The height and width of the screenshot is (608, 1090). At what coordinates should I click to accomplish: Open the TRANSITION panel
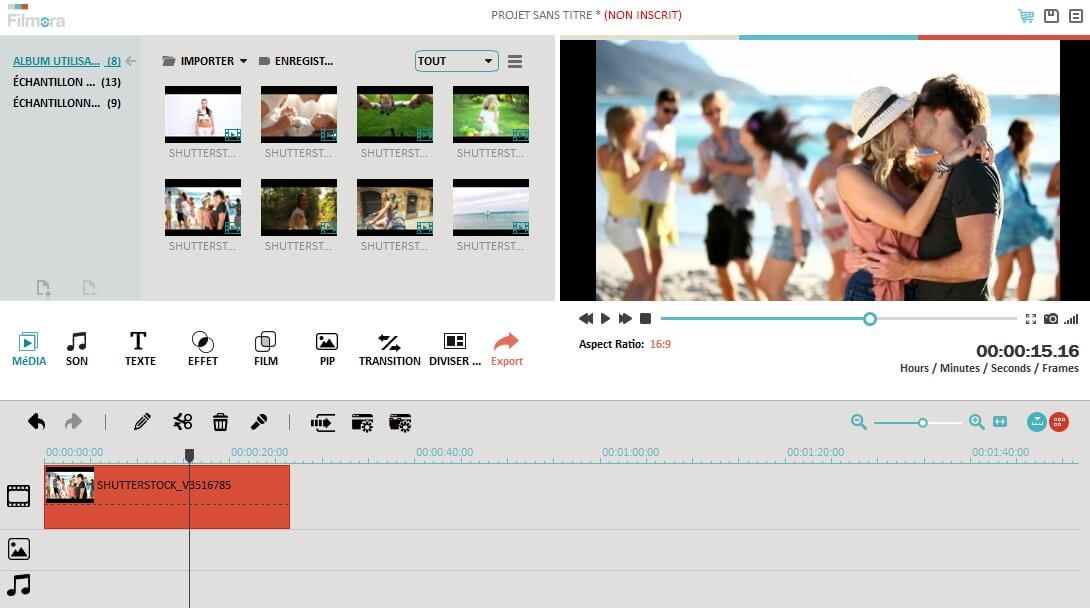pyautogui.click(x=389, y=348)
